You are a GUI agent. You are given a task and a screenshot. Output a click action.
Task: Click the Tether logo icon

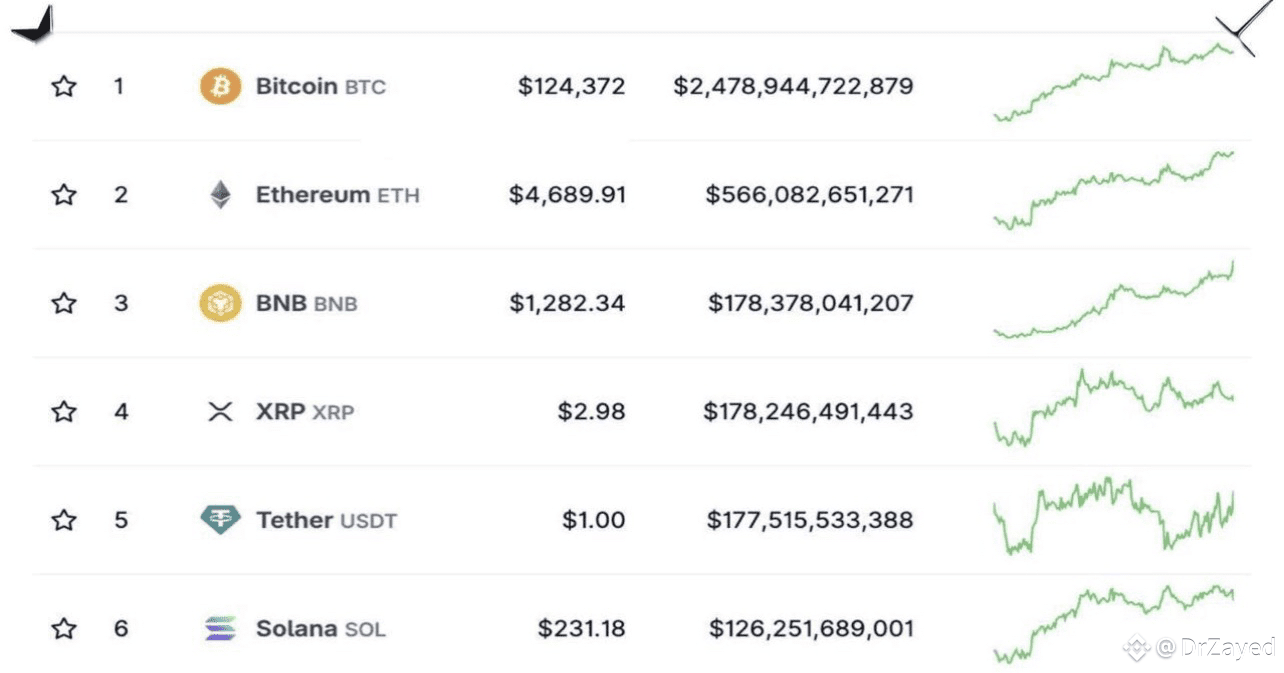pos(220,520)
